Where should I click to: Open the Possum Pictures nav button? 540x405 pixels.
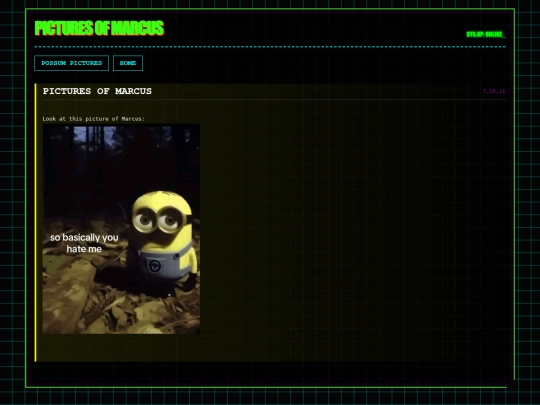tap(72, 63)
